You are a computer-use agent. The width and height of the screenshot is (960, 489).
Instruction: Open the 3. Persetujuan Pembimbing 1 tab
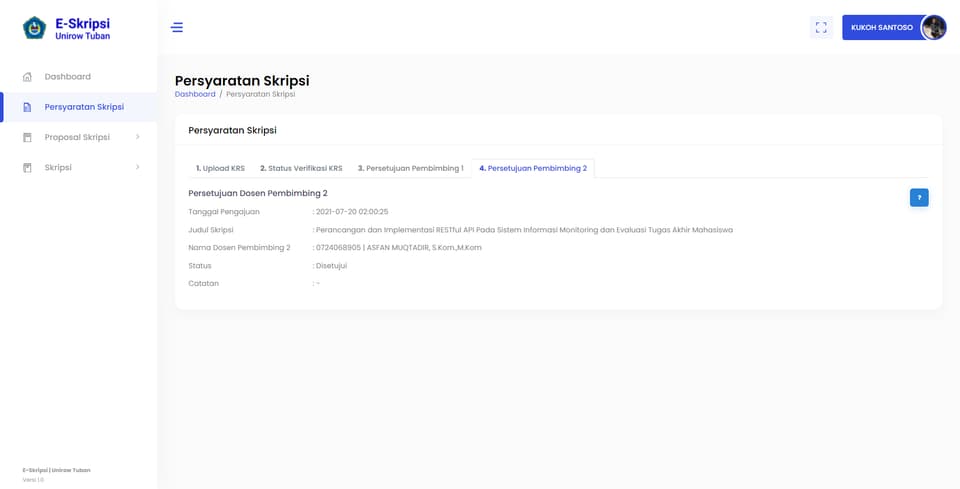pyautogui.click(x=411, y=168)
